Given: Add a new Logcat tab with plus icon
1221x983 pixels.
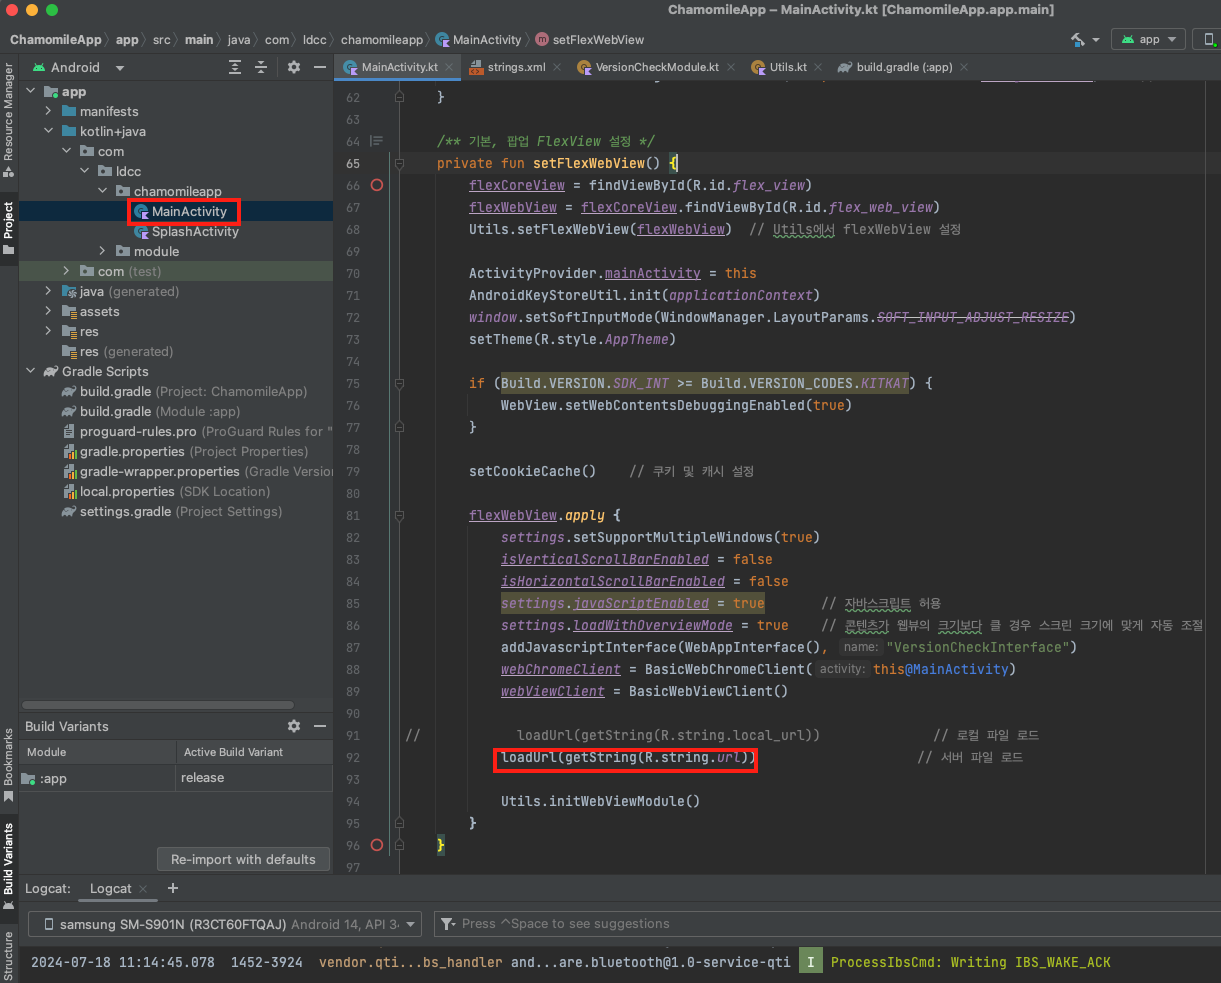Looking at the screenshot, I should 173,888.
